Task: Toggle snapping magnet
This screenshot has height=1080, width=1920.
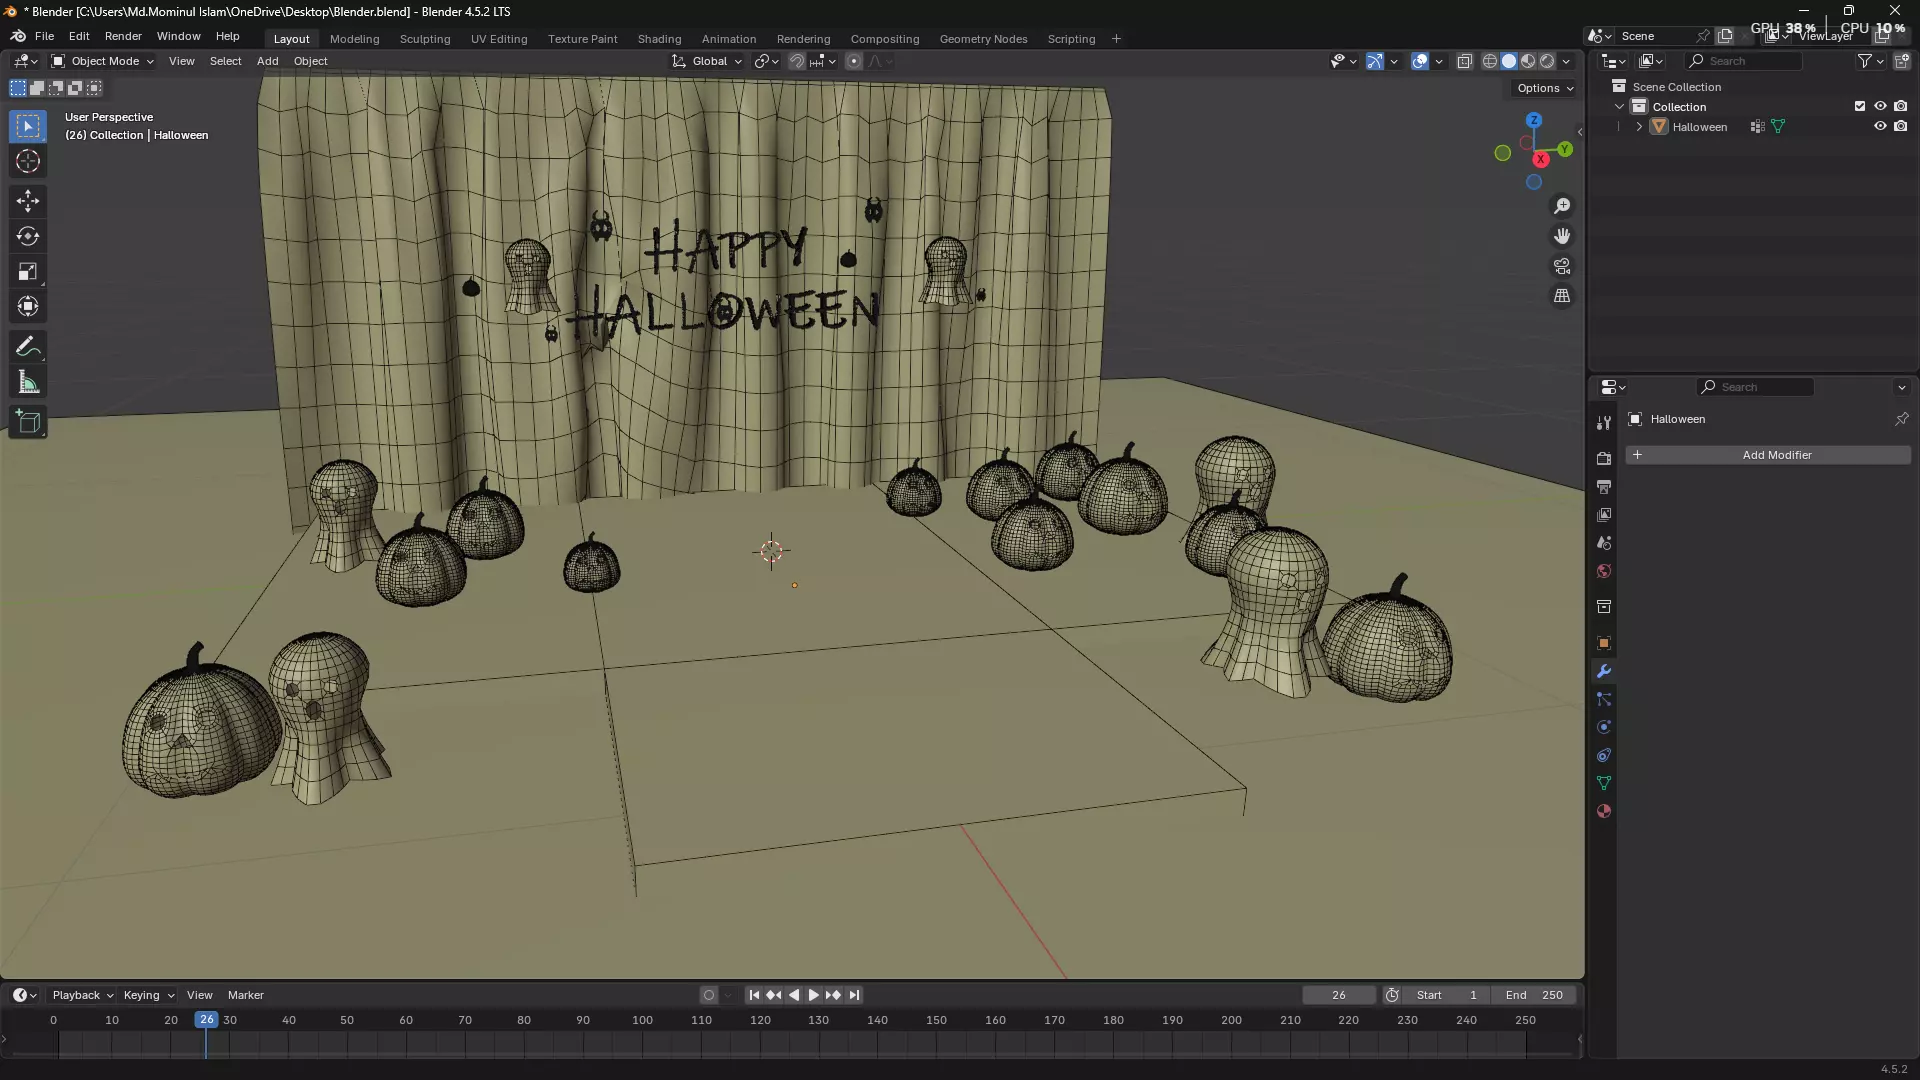Action: tap(796, 61)
